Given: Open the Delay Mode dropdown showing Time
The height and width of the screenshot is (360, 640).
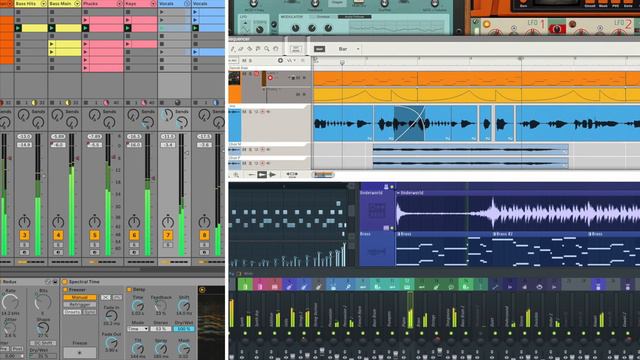Looking at the screenshot, I should click(x=138, y=329).
